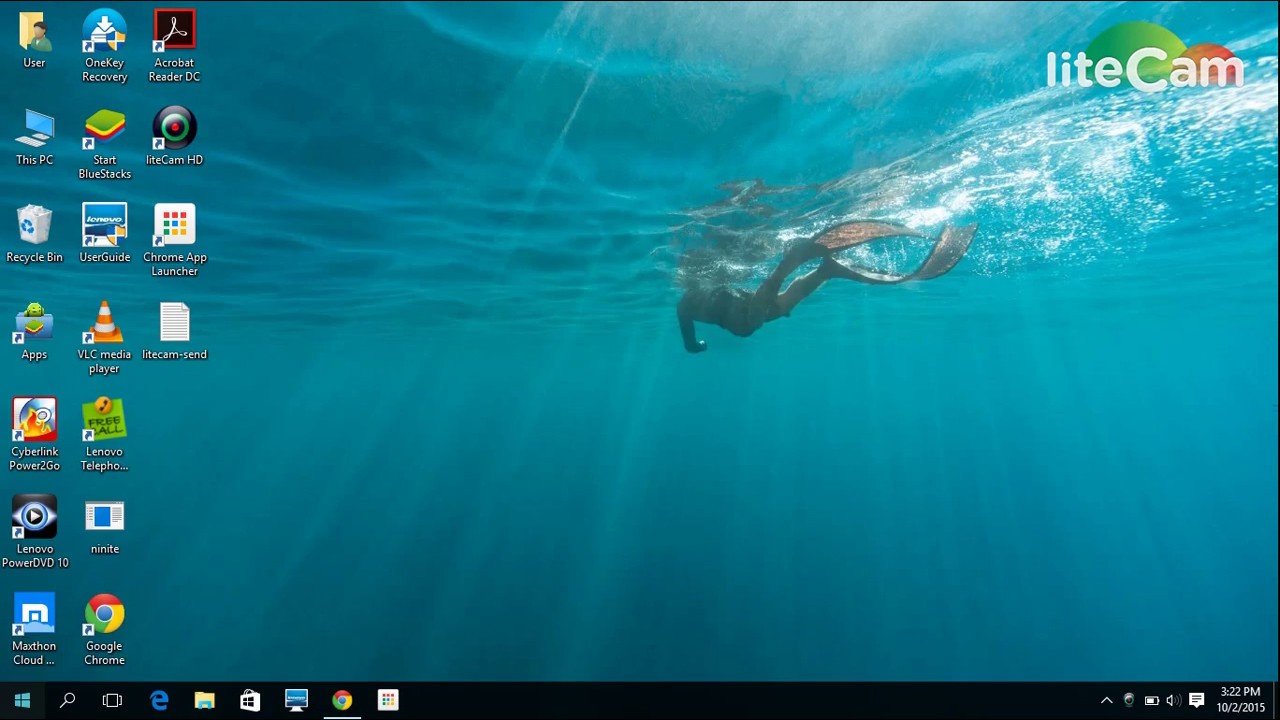Select the liteCam HD desktop icon
Screen dimensions: 1280x720
174,136
